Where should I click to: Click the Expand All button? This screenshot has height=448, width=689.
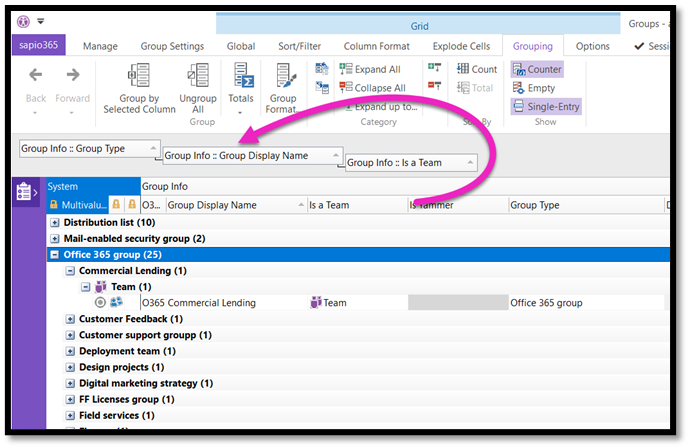370,69
